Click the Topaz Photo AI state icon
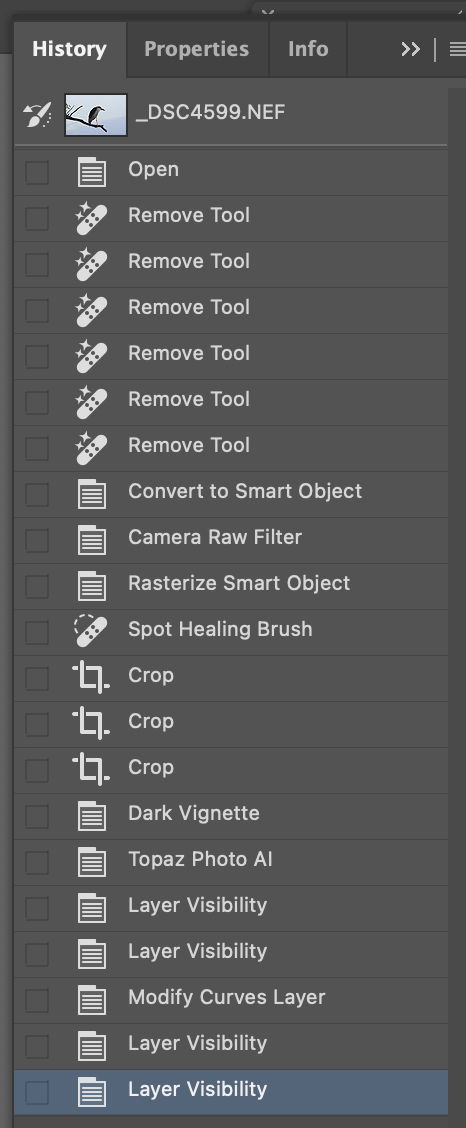The width and height of the screenshot is (466, 1128). [x=92, y=862]
